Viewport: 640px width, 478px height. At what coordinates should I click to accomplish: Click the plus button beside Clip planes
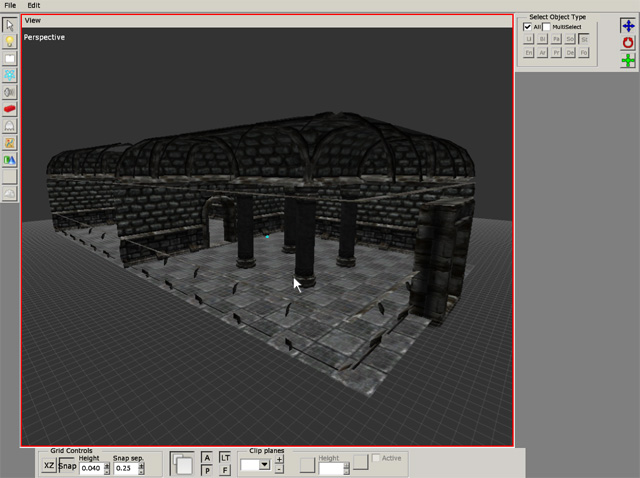point(279,459)
